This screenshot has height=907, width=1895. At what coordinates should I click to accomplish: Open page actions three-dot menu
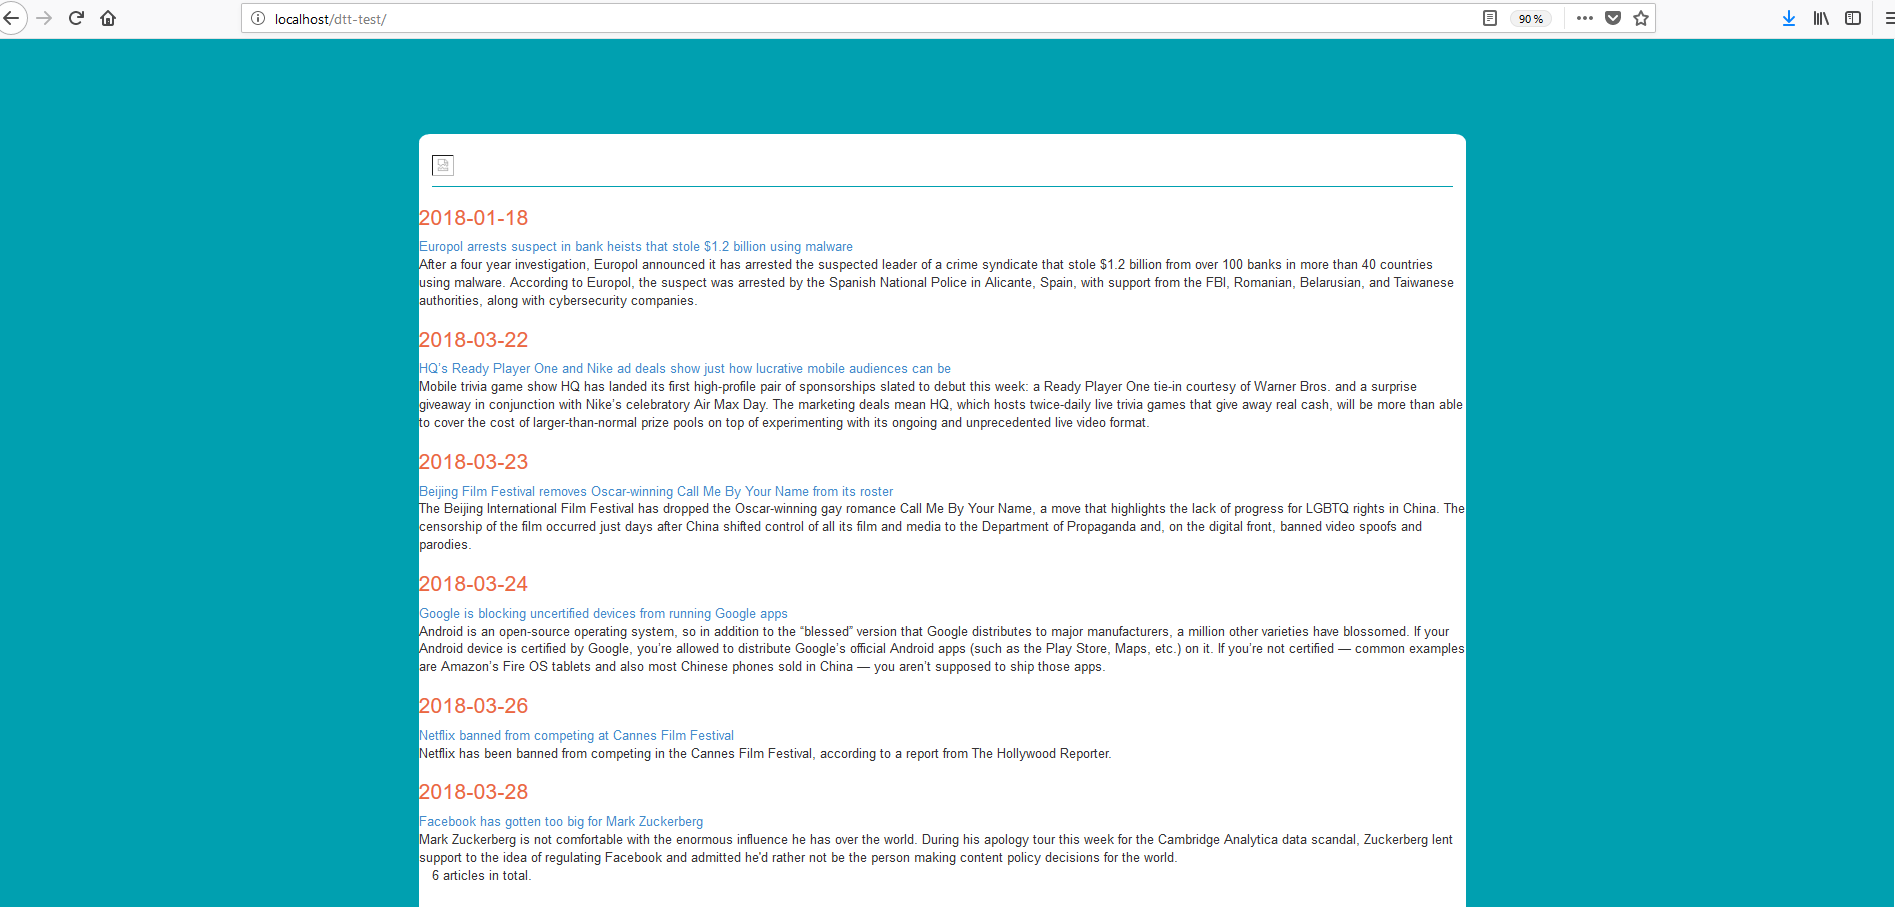coord(1584,18)
